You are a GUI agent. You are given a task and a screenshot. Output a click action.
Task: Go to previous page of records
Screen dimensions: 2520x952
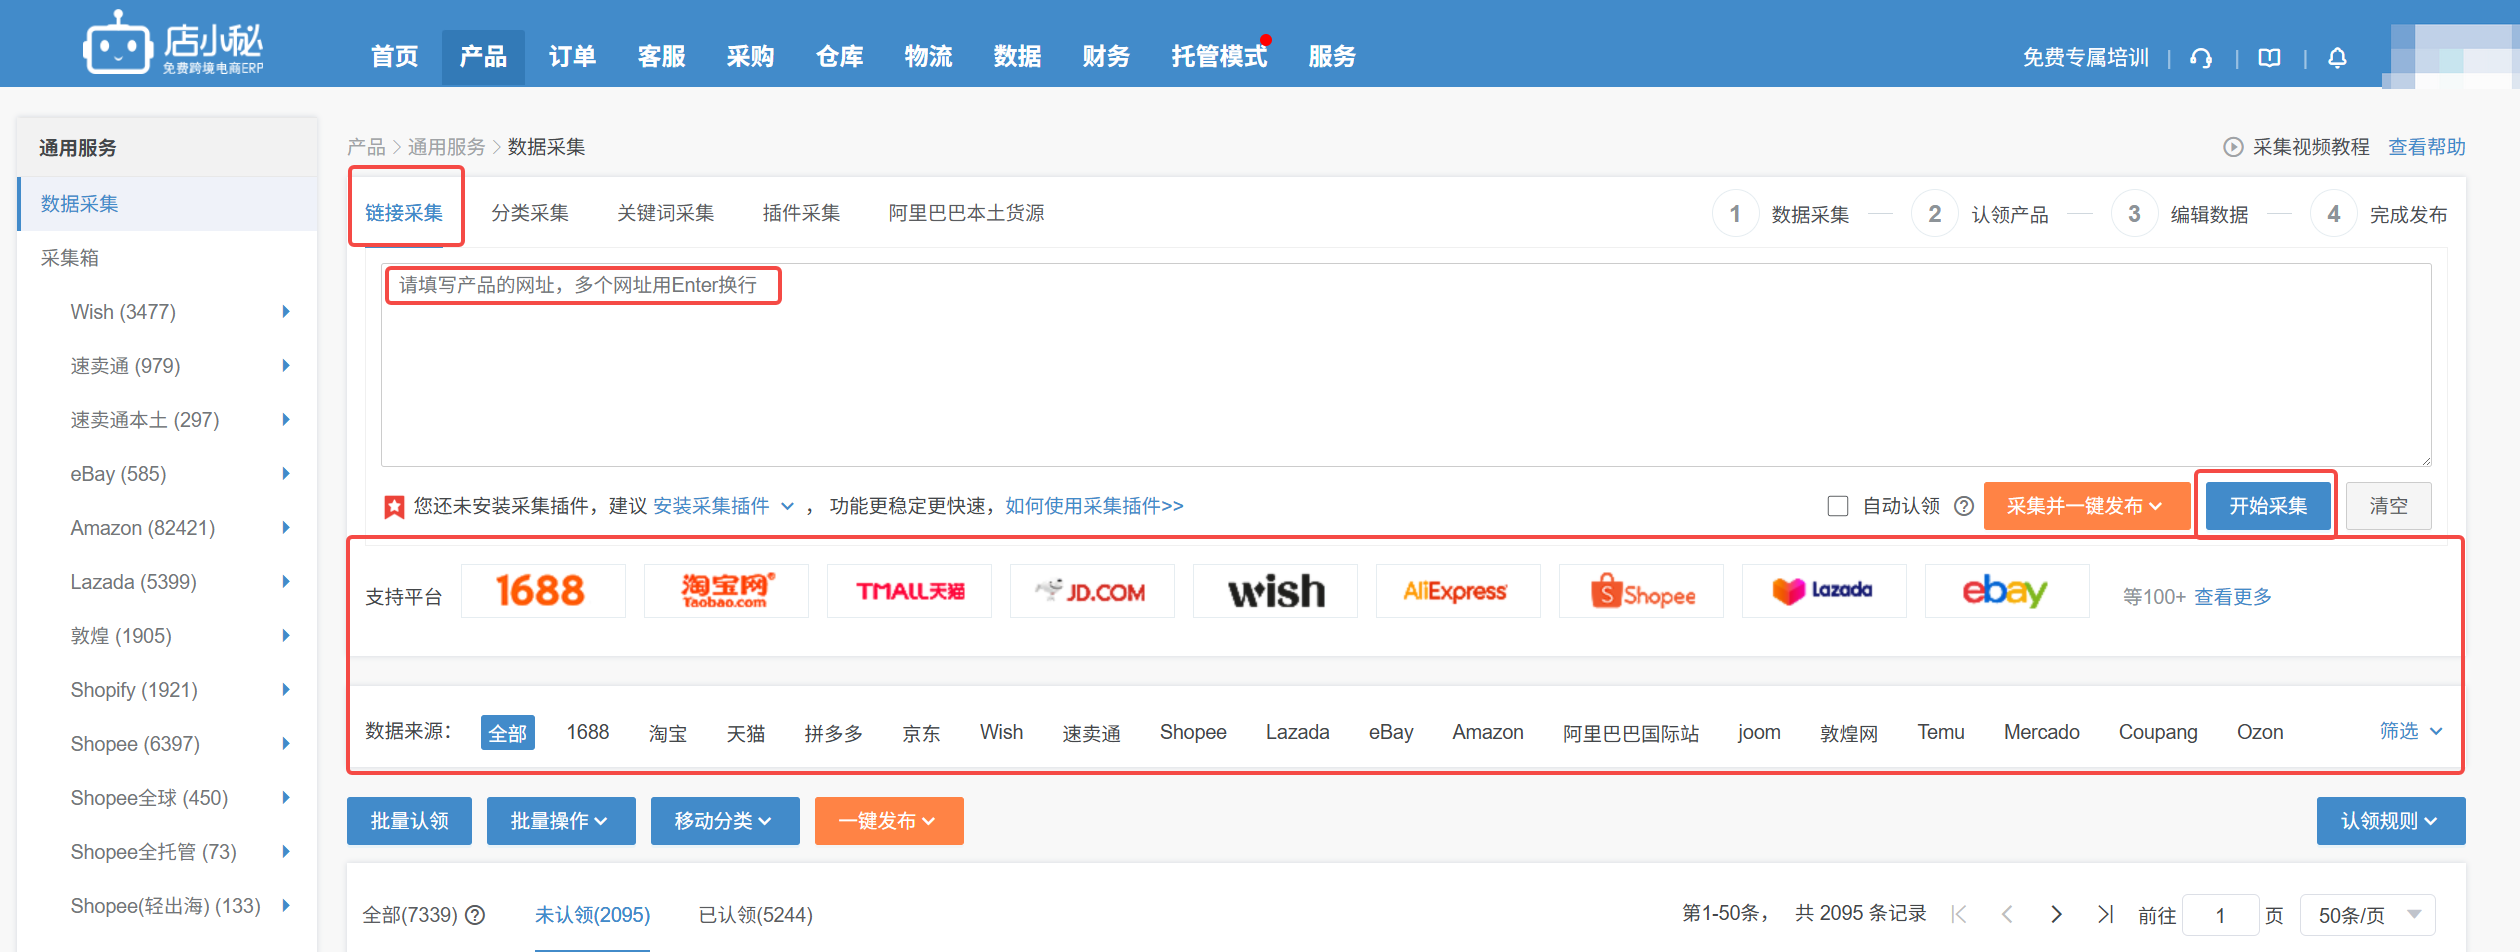coord(2007,914)
